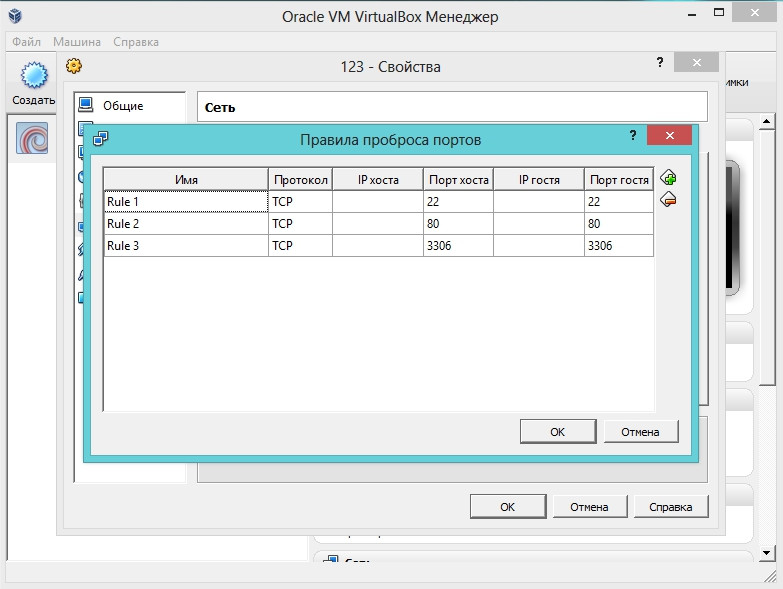Click the TCP protocol cell of Rule 1
The image size is (783, 589).
click(300, 202)
